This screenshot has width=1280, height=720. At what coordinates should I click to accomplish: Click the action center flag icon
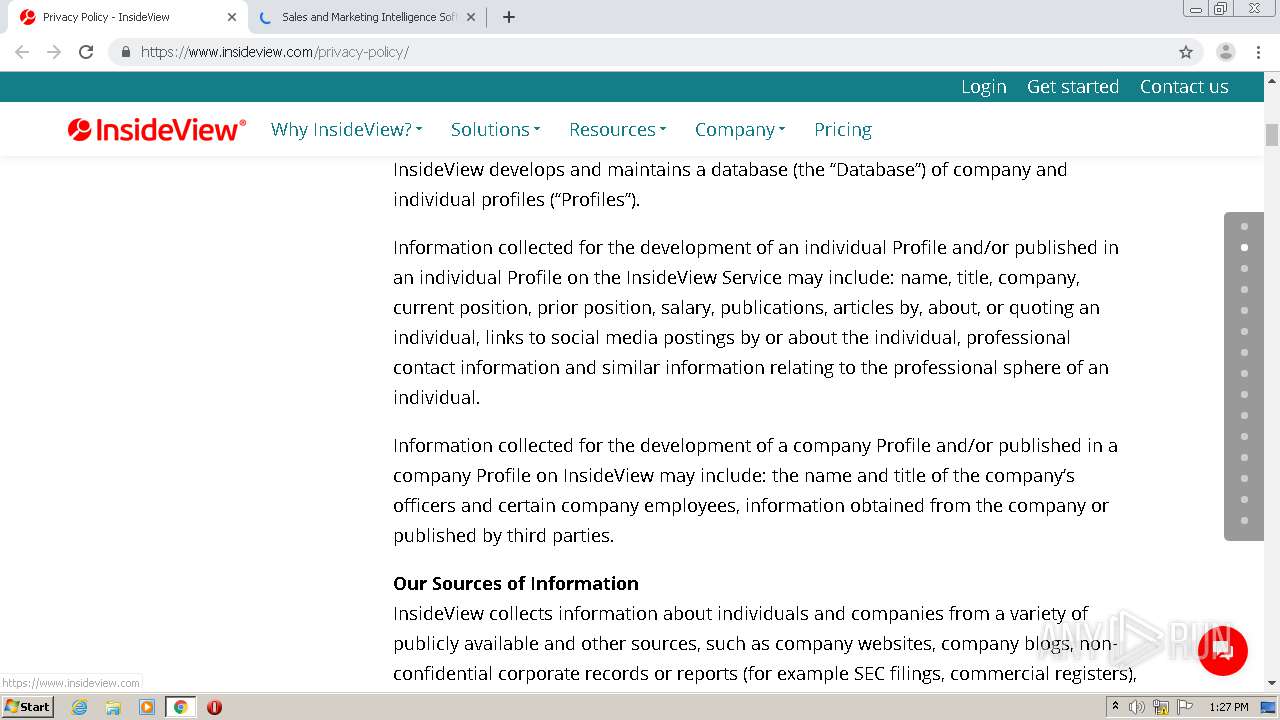tap(1185, 707)
